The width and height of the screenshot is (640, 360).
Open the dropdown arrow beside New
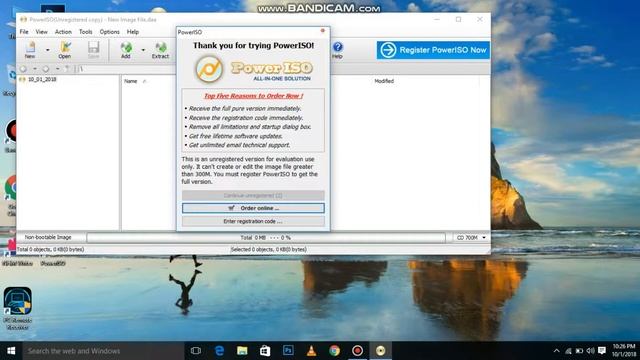click(47, 50)
